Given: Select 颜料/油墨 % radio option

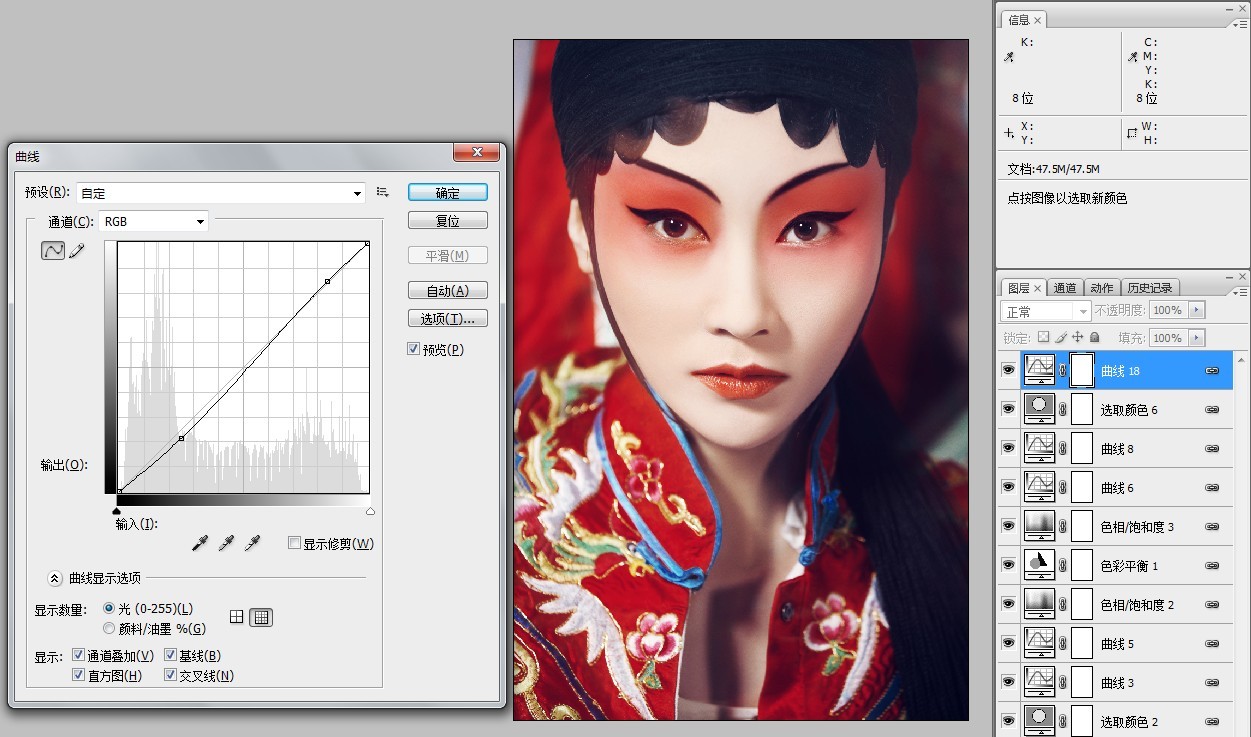Looking at the screenshot, I should 109,628.
